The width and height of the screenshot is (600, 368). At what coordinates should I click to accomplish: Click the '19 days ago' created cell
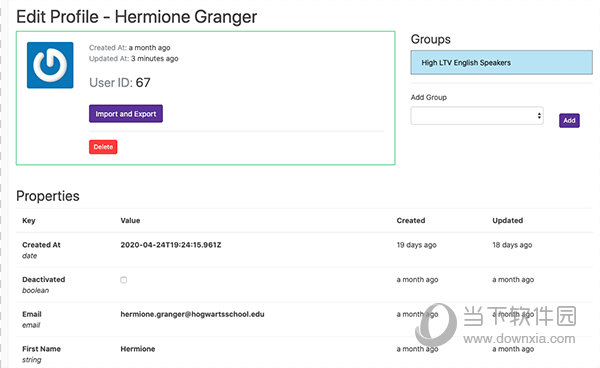coord(417,245)
